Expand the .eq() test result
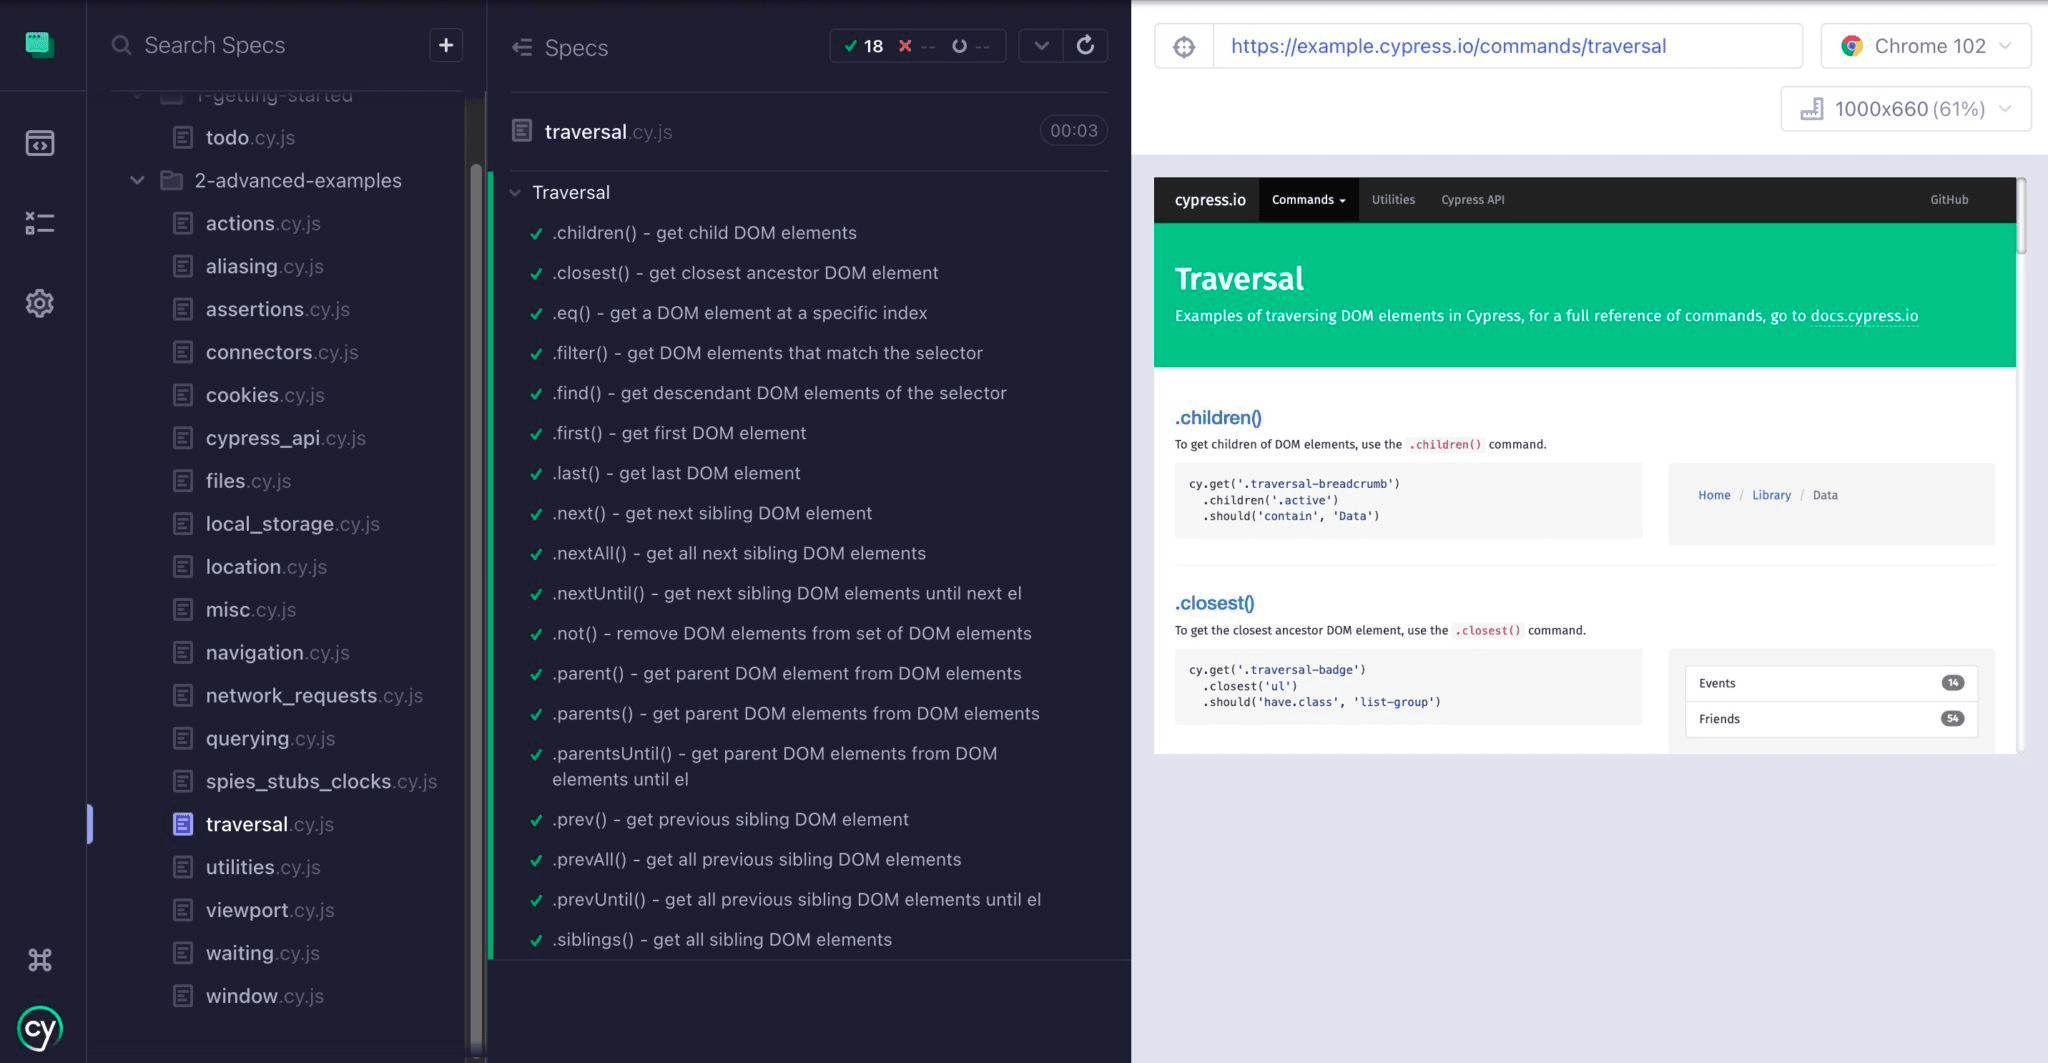The image size is (2048, 1063). [739, 313]
